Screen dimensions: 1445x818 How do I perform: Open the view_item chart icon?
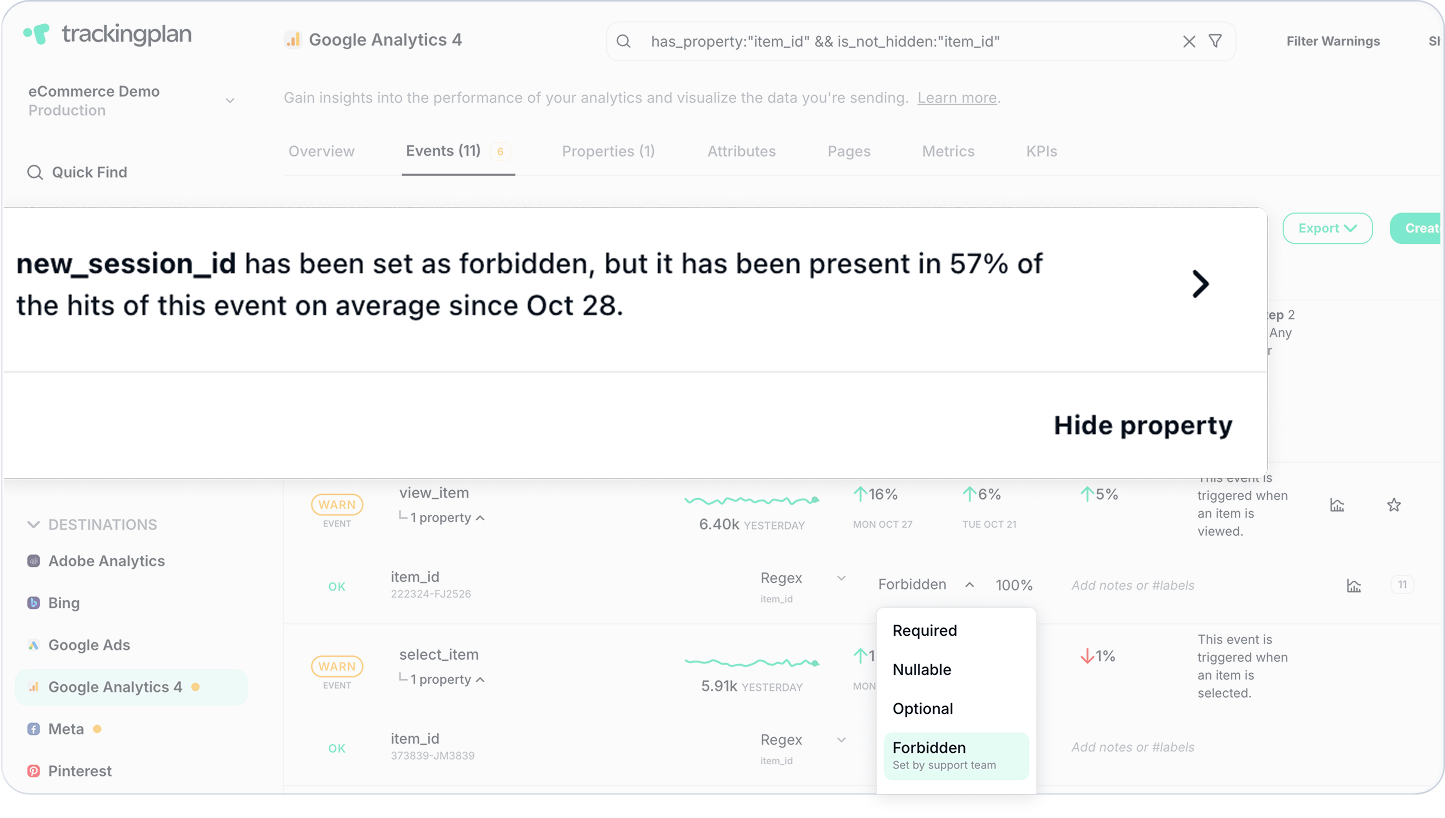click(x=1337, y=505)
